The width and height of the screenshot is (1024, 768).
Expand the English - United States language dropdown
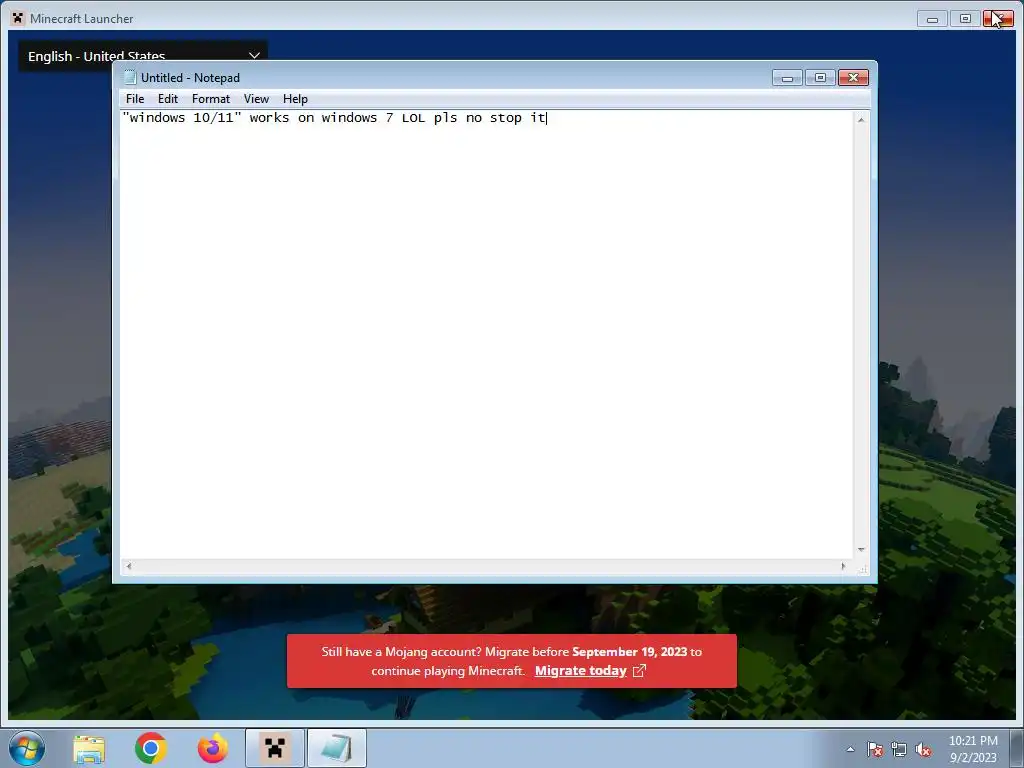click(143, 56)
